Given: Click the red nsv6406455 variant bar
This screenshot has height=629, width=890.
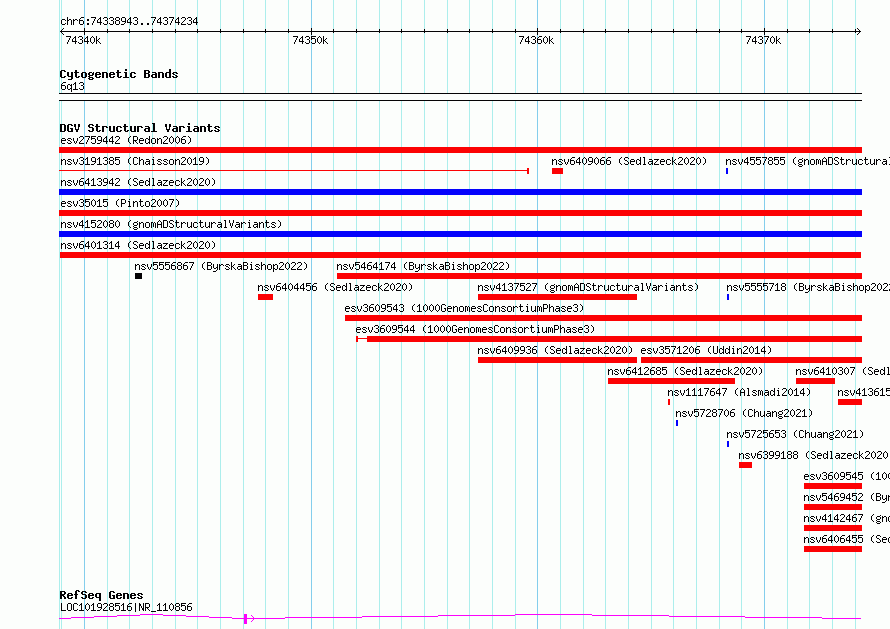Looking at the screenshot, I should 833,549.
